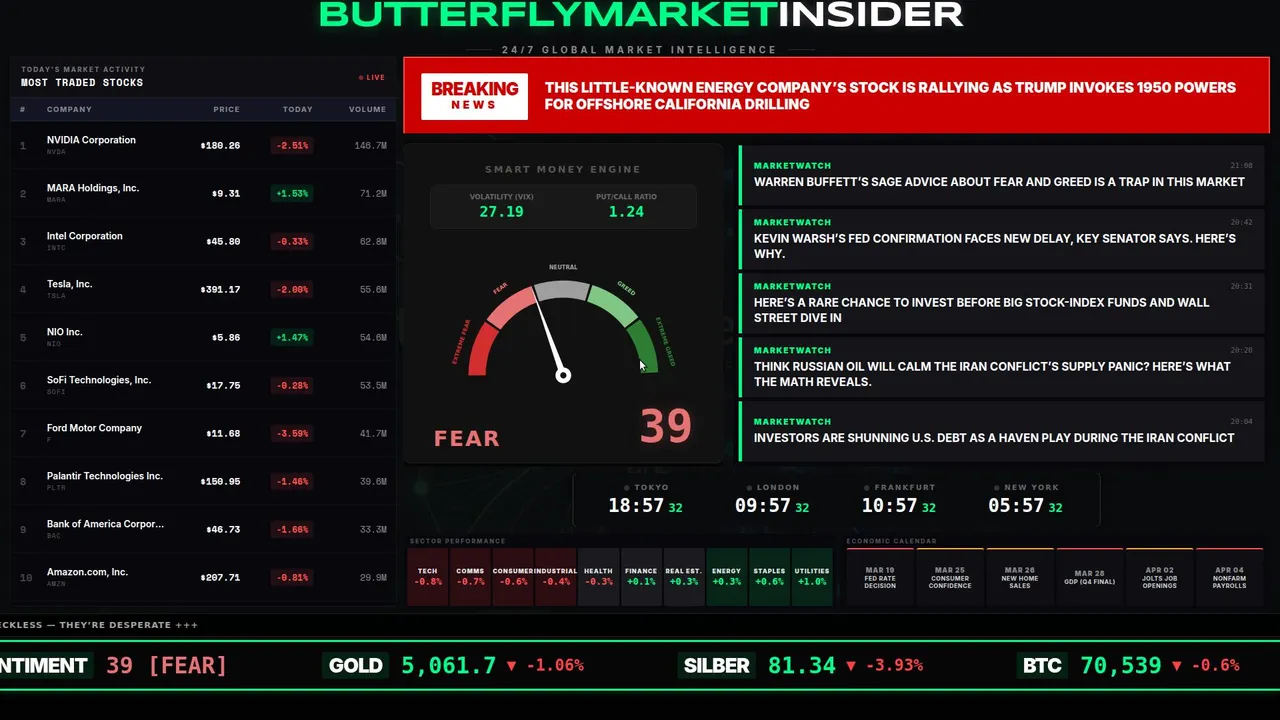Open Kevin Warsh Fed confirmation headline
The width and height of the screenshot is (1280, 720).
click(1002, 239)
